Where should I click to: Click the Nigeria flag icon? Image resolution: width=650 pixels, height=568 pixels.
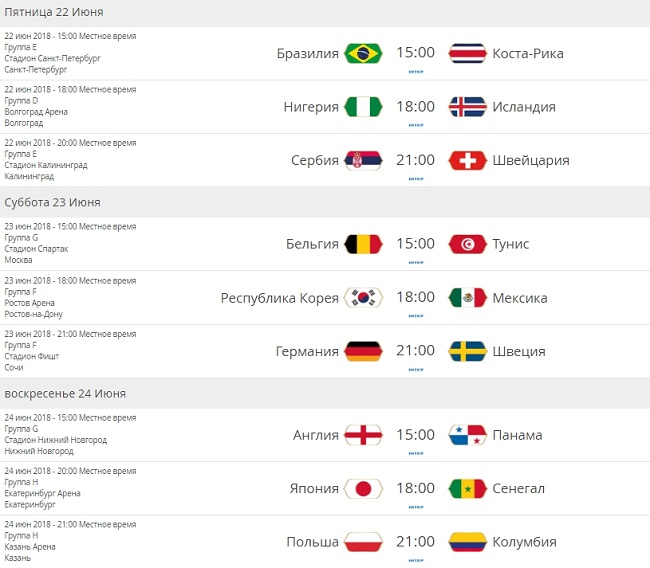[x=362, y=107]
